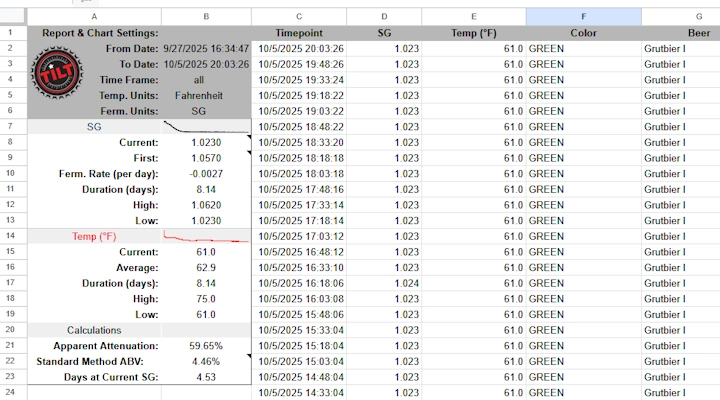The image size is (720, 400).
Task: Click the 'Report & Chart Settings:' label
Action: (100, 33)
